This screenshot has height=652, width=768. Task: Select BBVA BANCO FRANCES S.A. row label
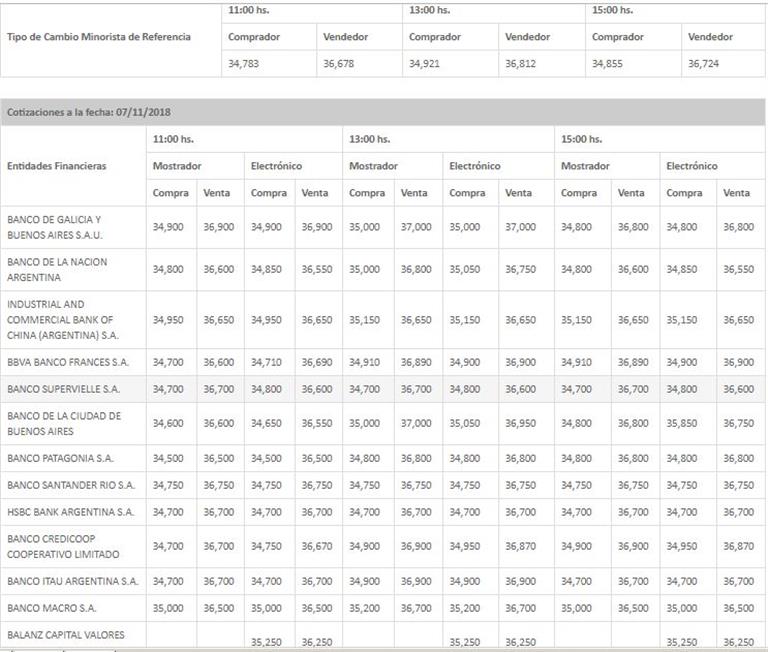coord(68,362)
